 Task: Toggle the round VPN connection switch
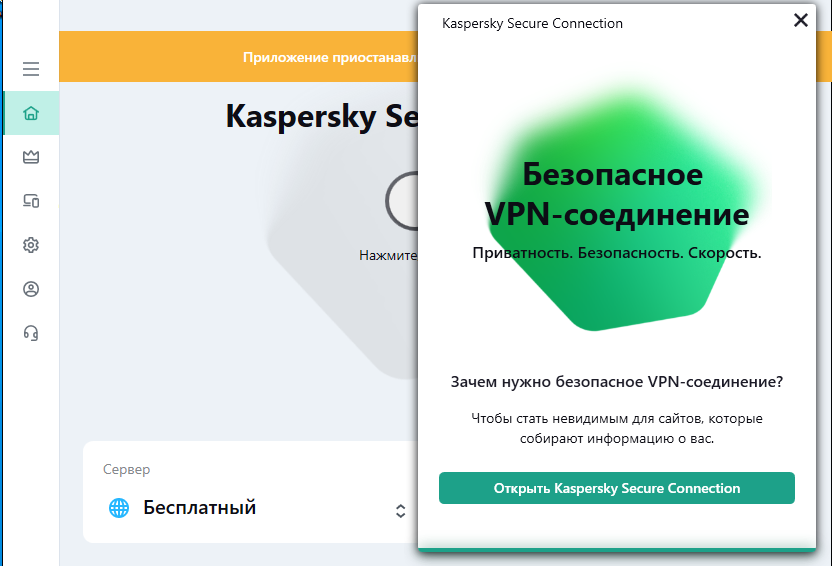tap(402, 201)
